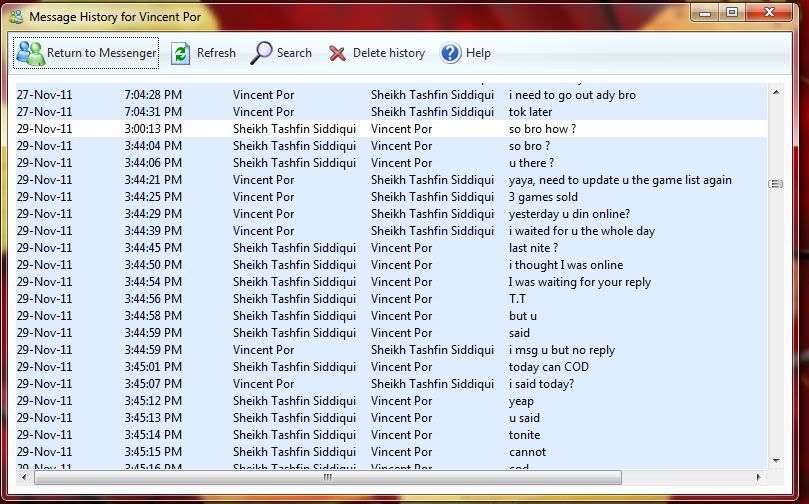The width and height of the screenshot is (809, 504).
Task: Click the green Refresh arrows icon
Action: click(x=181, y=53)
